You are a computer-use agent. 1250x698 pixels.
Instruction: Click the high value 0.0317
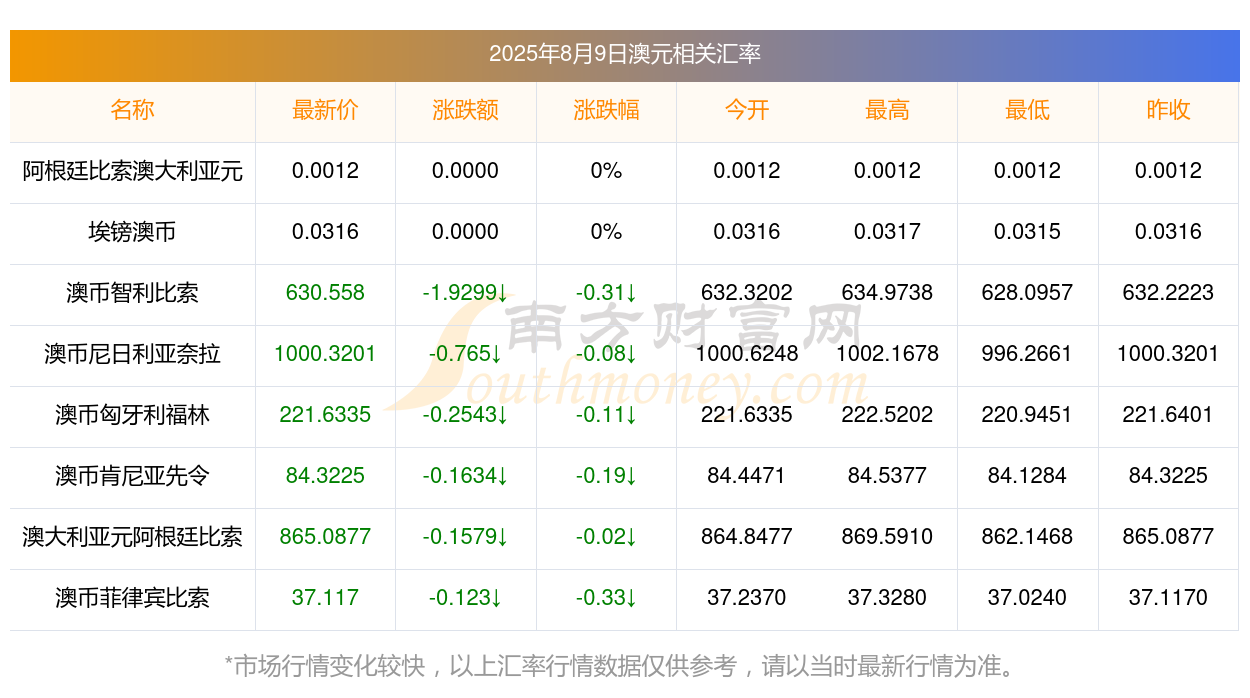[887, 232]
